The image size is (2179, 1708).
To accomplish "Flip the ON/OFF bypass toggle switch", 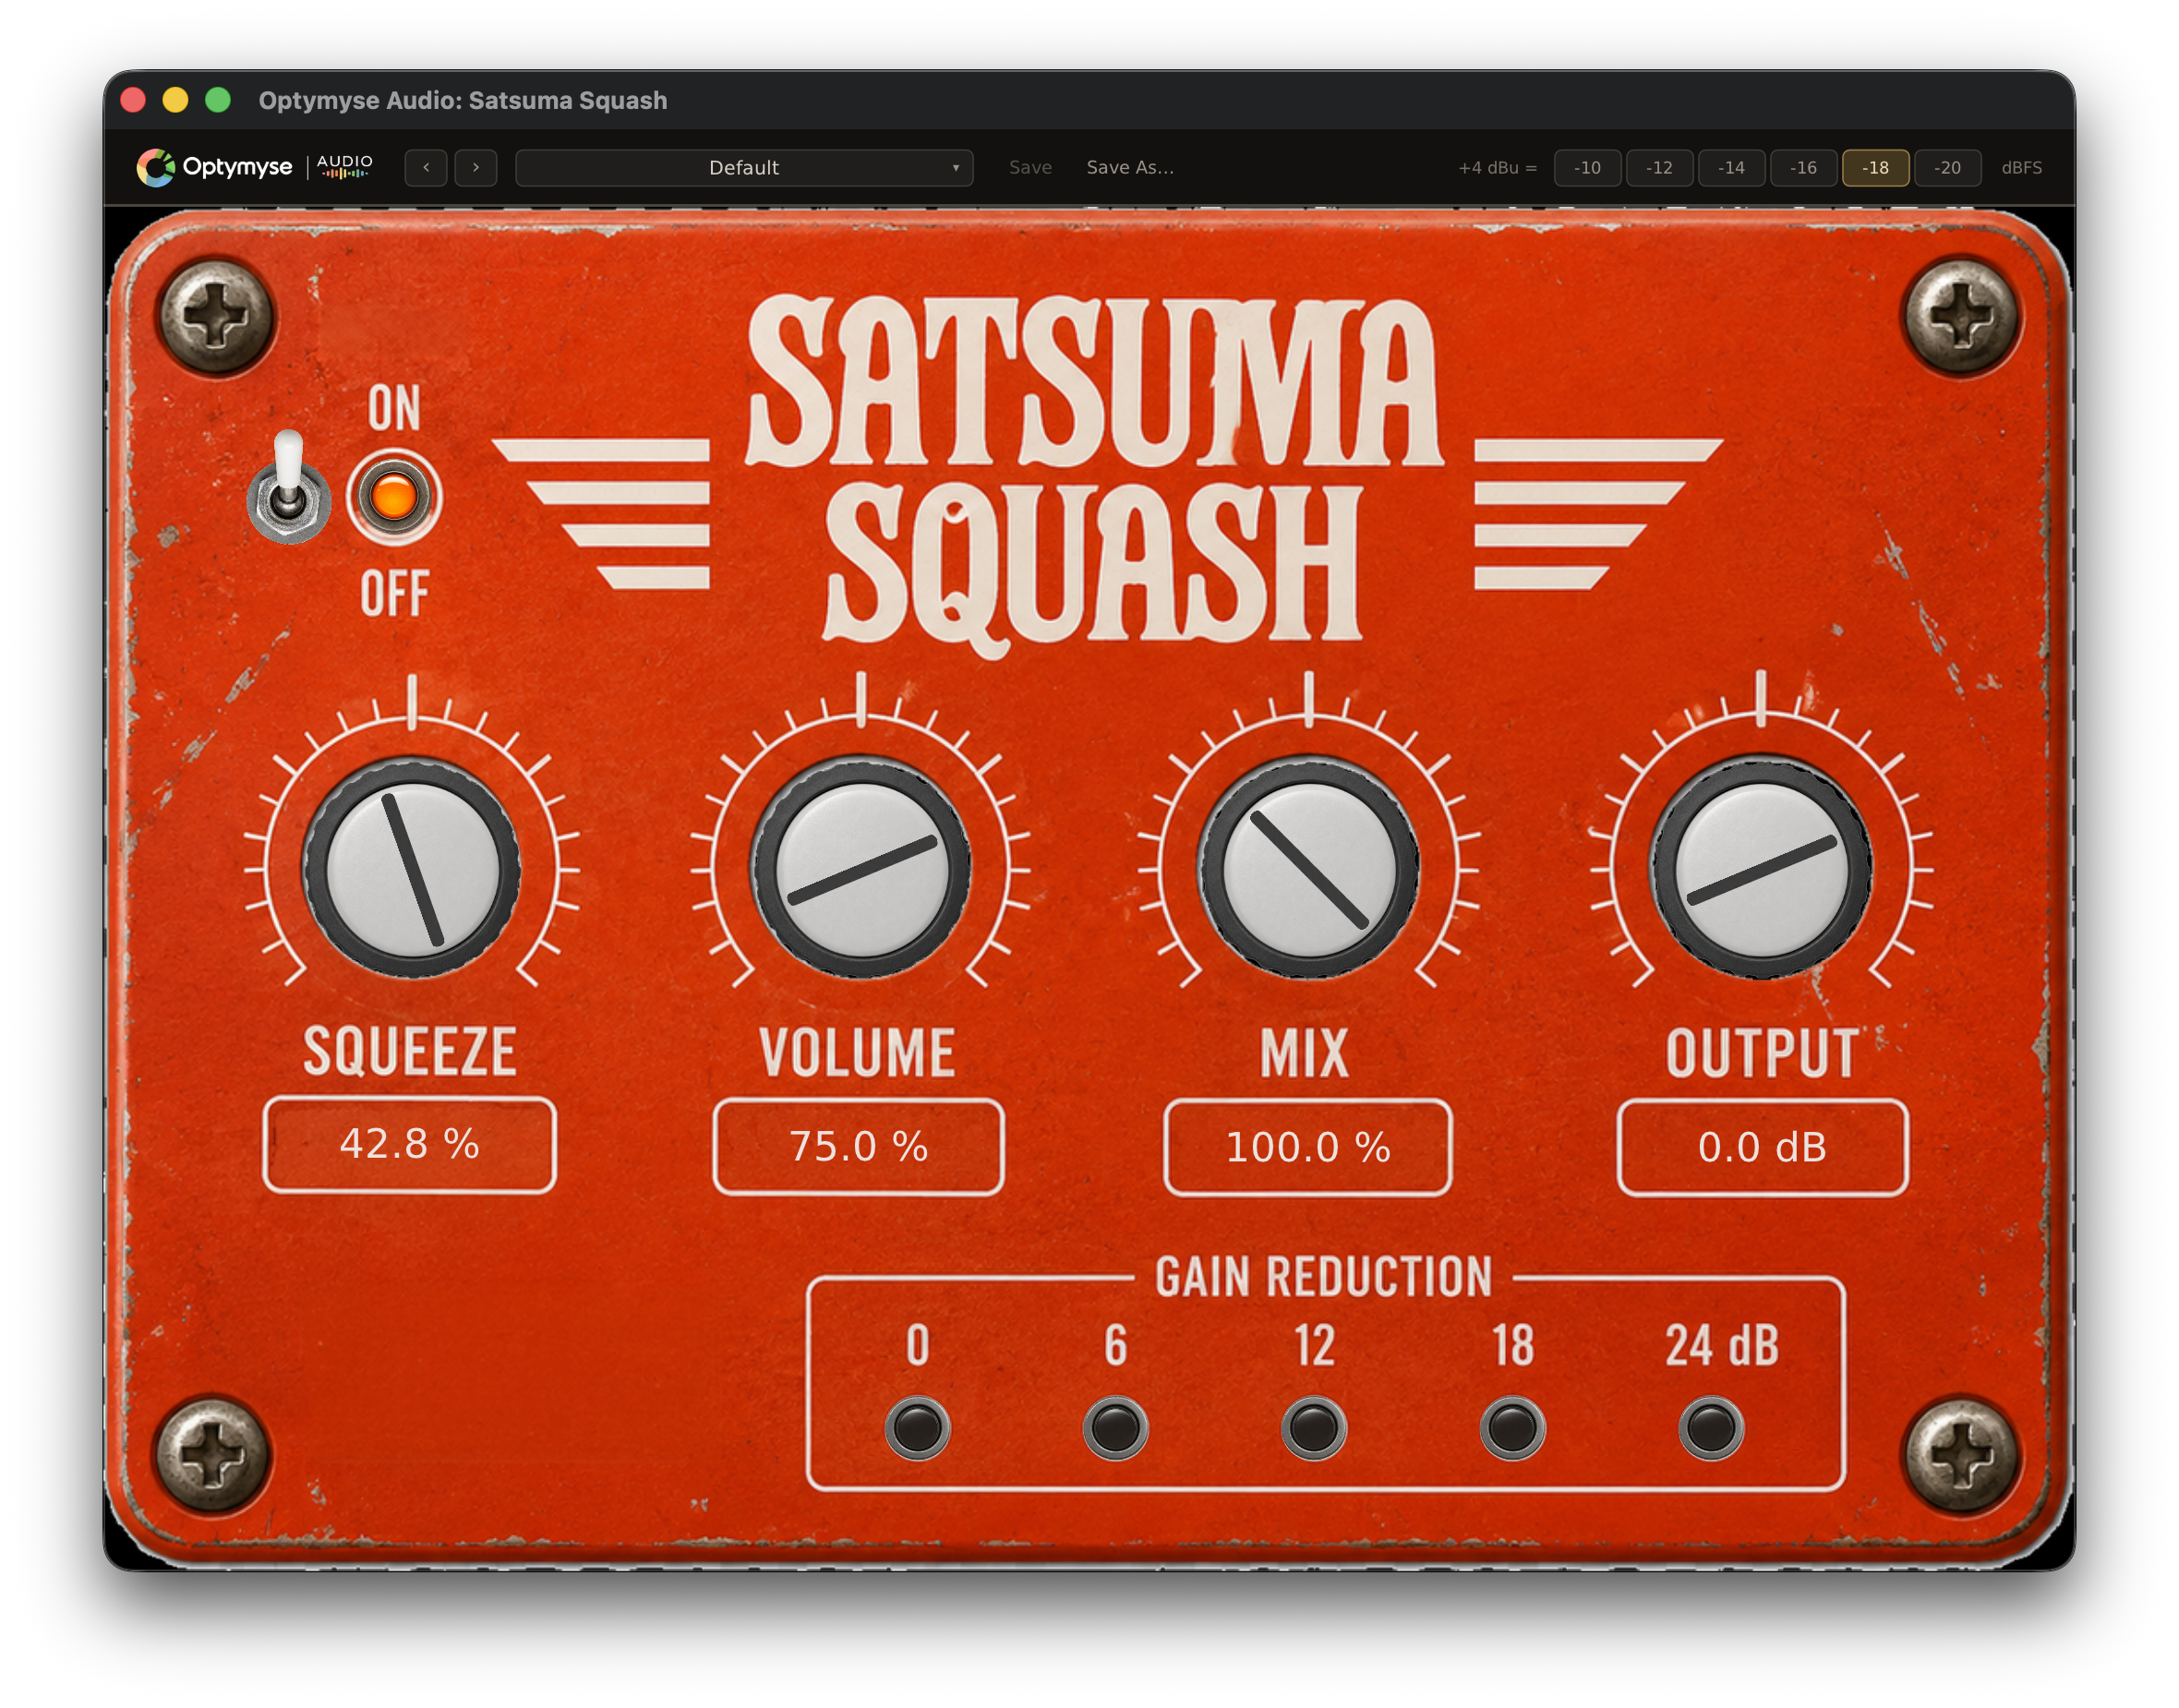I will pos(288,486).
